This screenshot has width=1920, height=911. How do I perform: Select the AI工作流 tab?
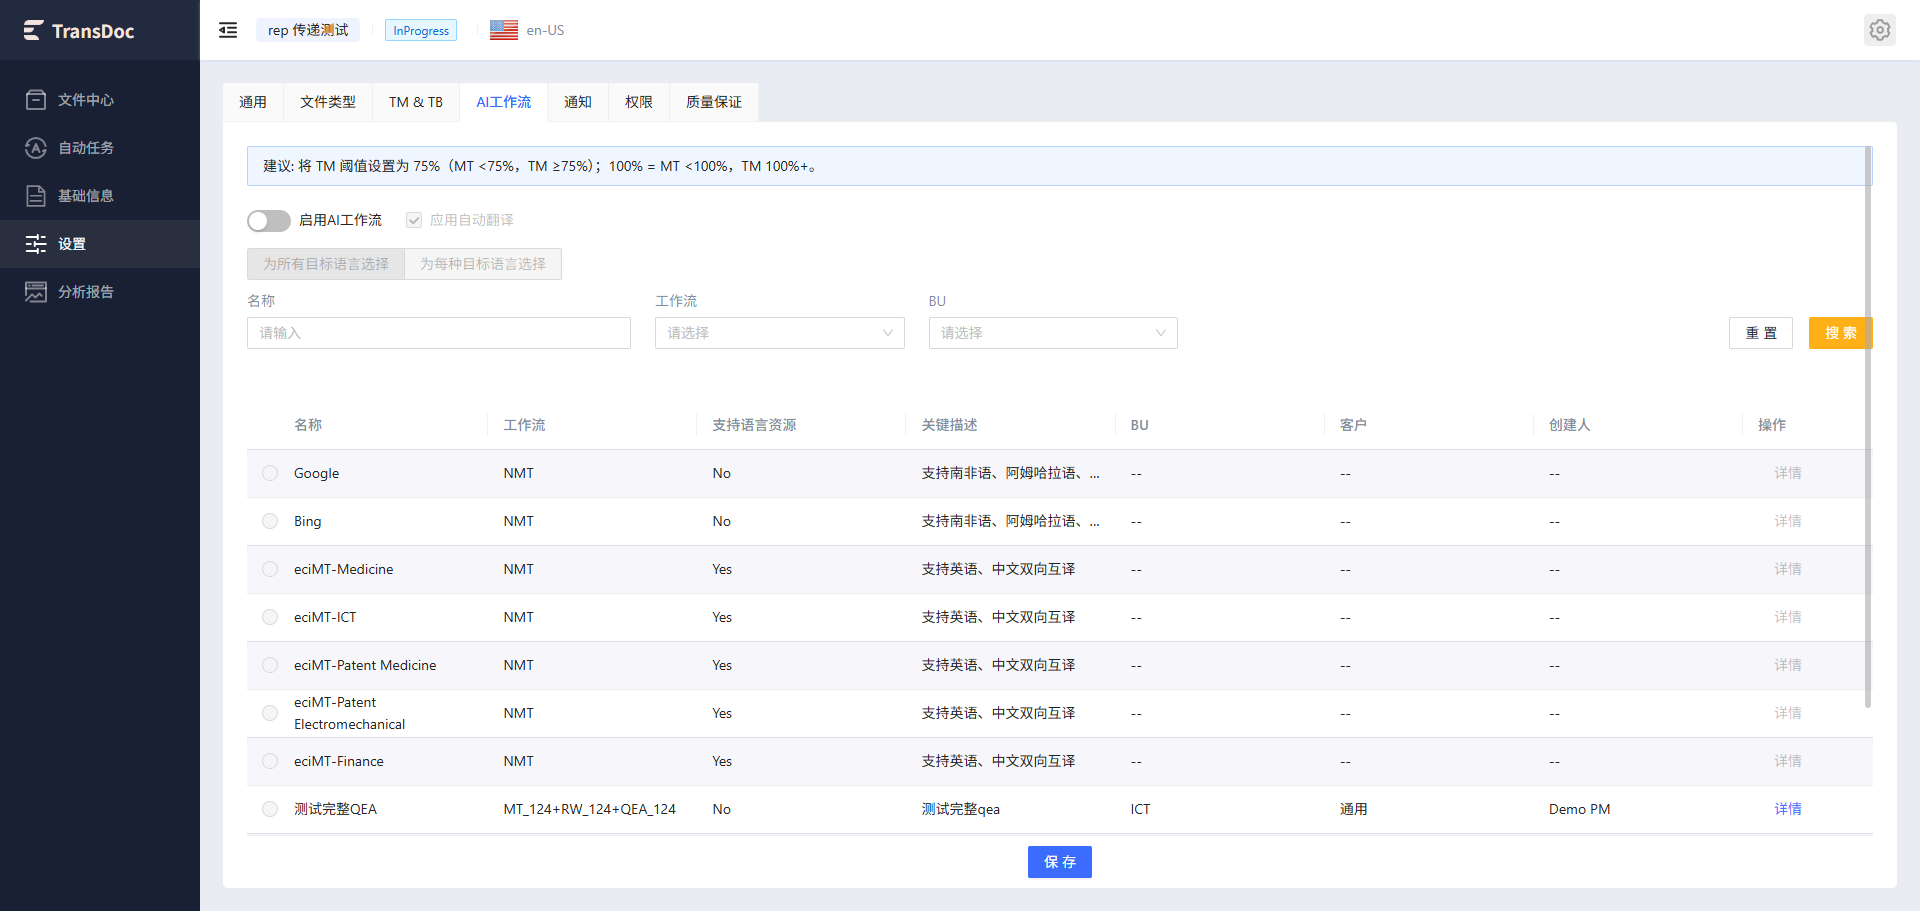point(504,102)
